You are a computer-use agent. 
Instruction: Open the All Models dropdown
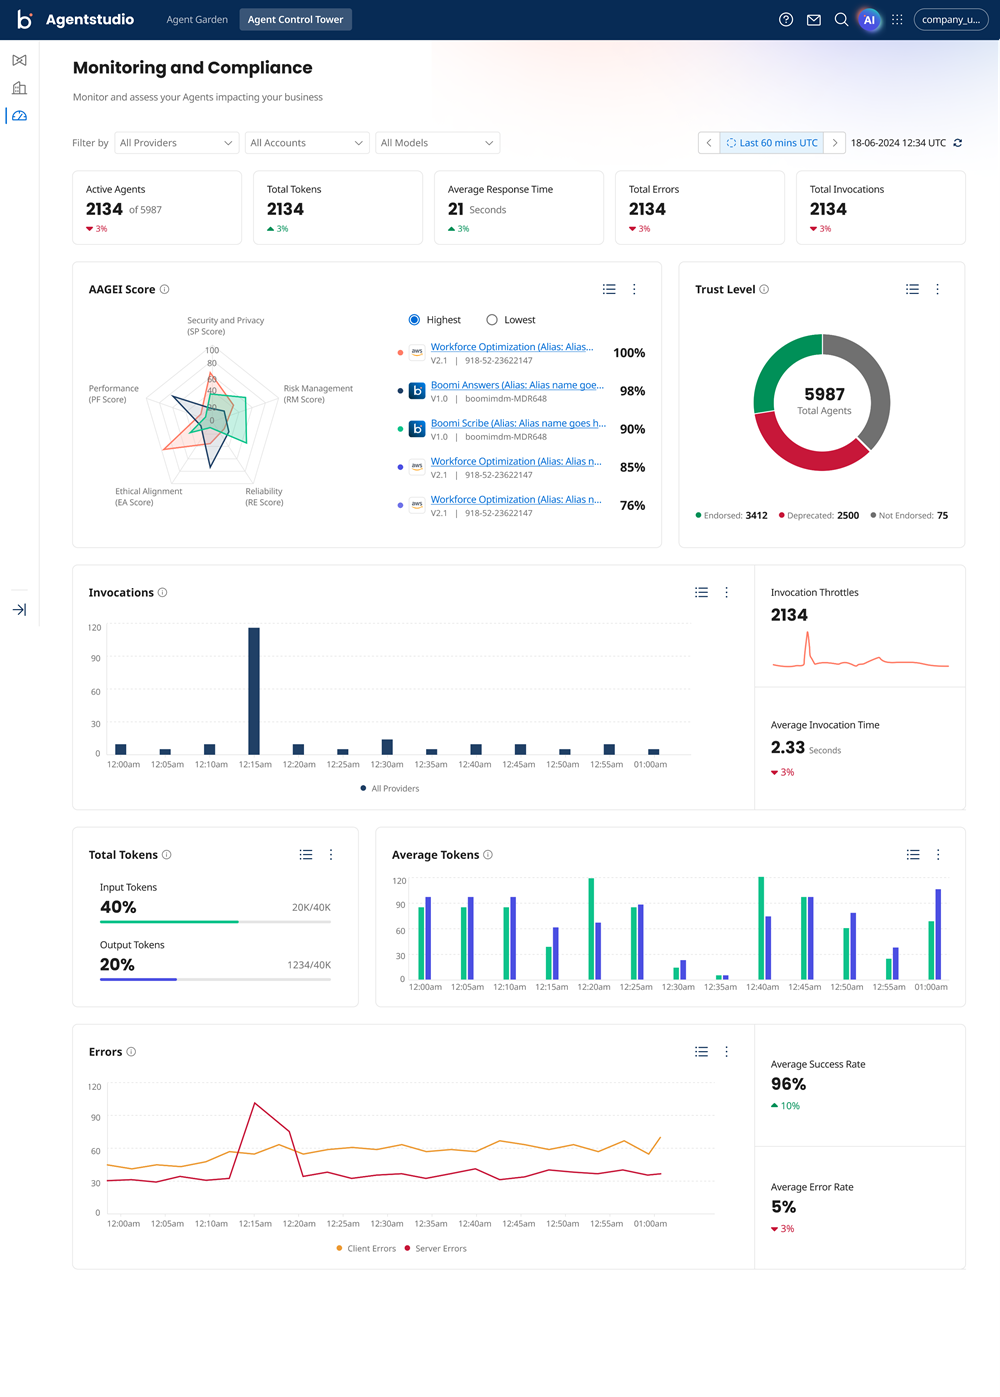pos(437,142)
